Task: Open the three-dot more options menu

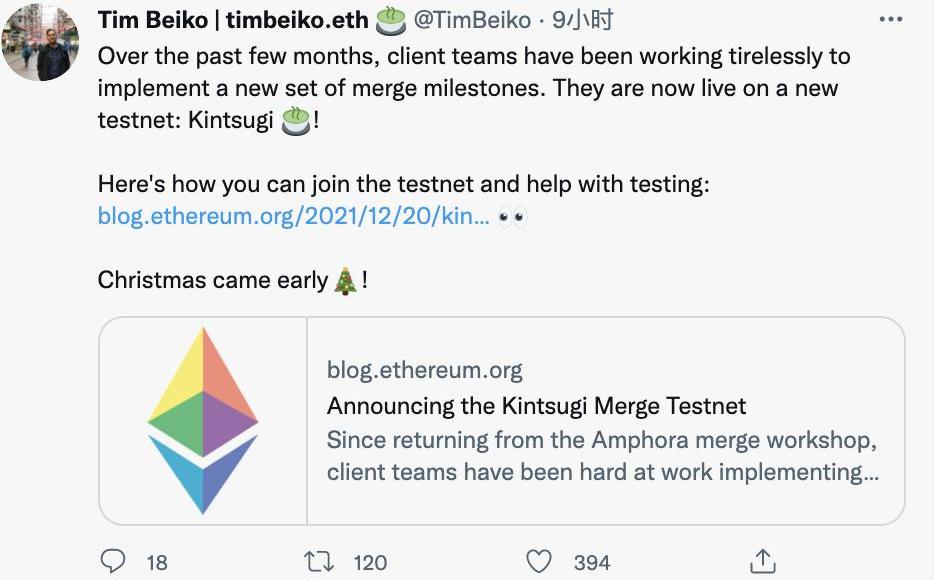Action: (x=889, y=19)
